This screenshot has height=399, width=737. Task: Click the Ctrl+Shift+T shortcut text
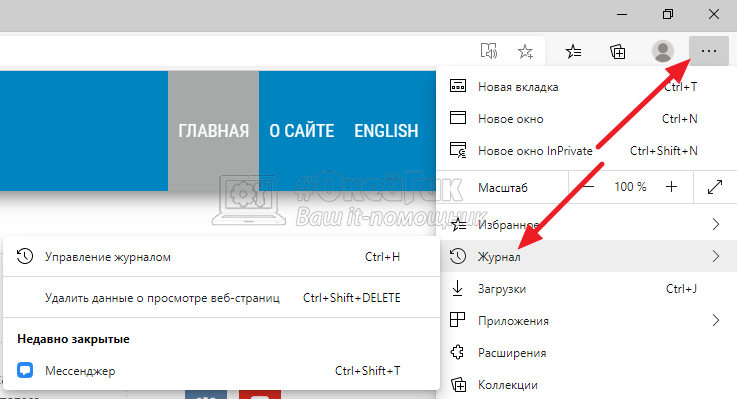point(368,370)
